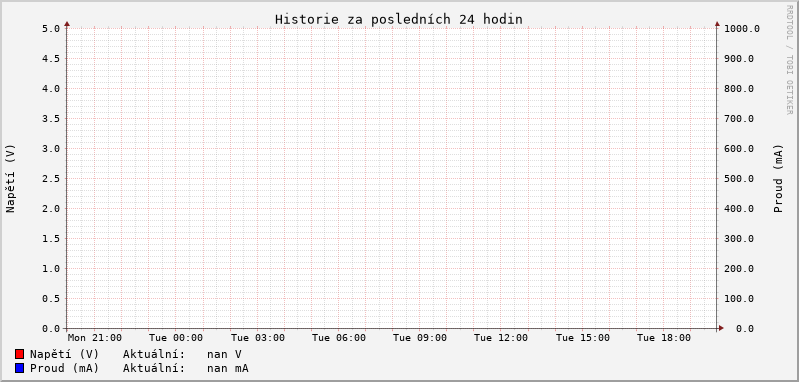Click the 'nan V' current voltage value
The height and width of the screenshot is (382, 799).
tap(224, 354)
